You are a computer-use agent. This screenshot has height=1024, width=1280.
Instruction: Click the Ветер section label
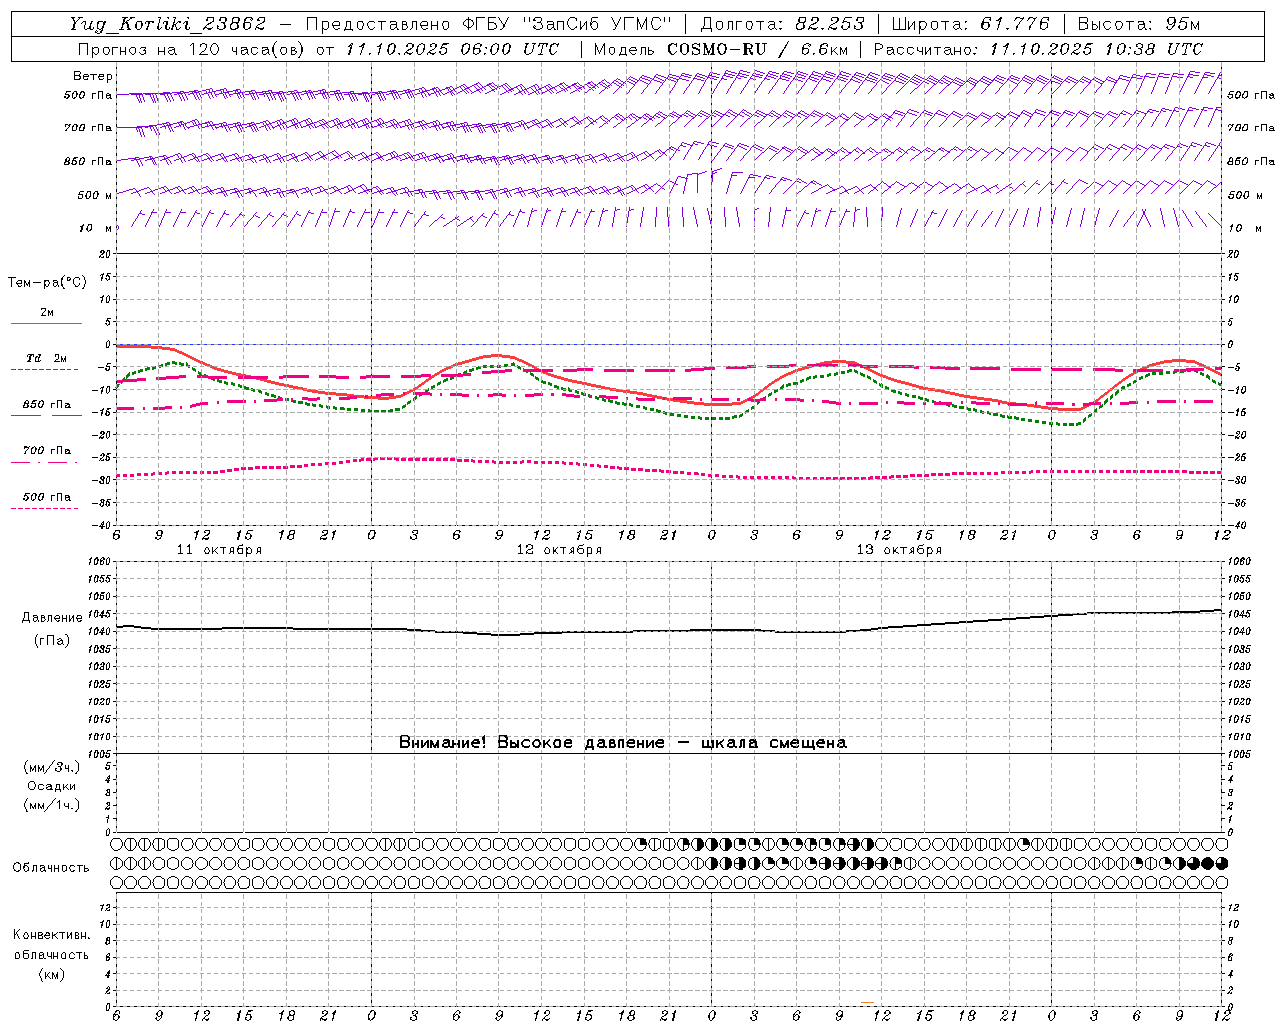[93, 76]
